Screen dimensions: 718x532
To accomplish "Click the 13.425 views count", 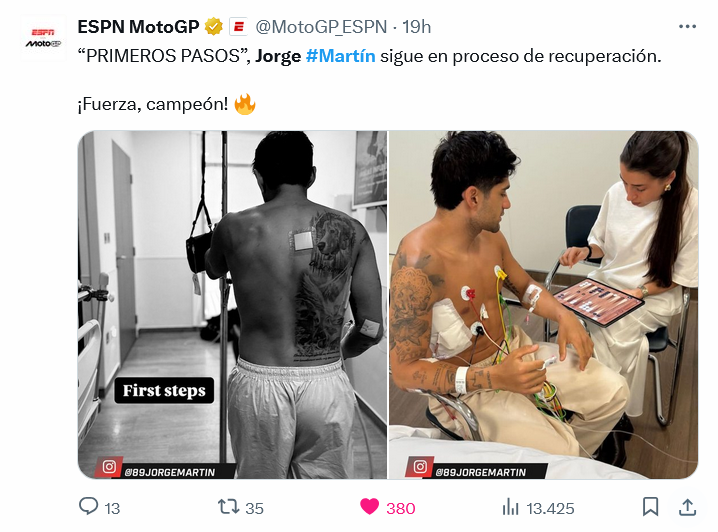I will pyautogui.click(x=550, y=509).
